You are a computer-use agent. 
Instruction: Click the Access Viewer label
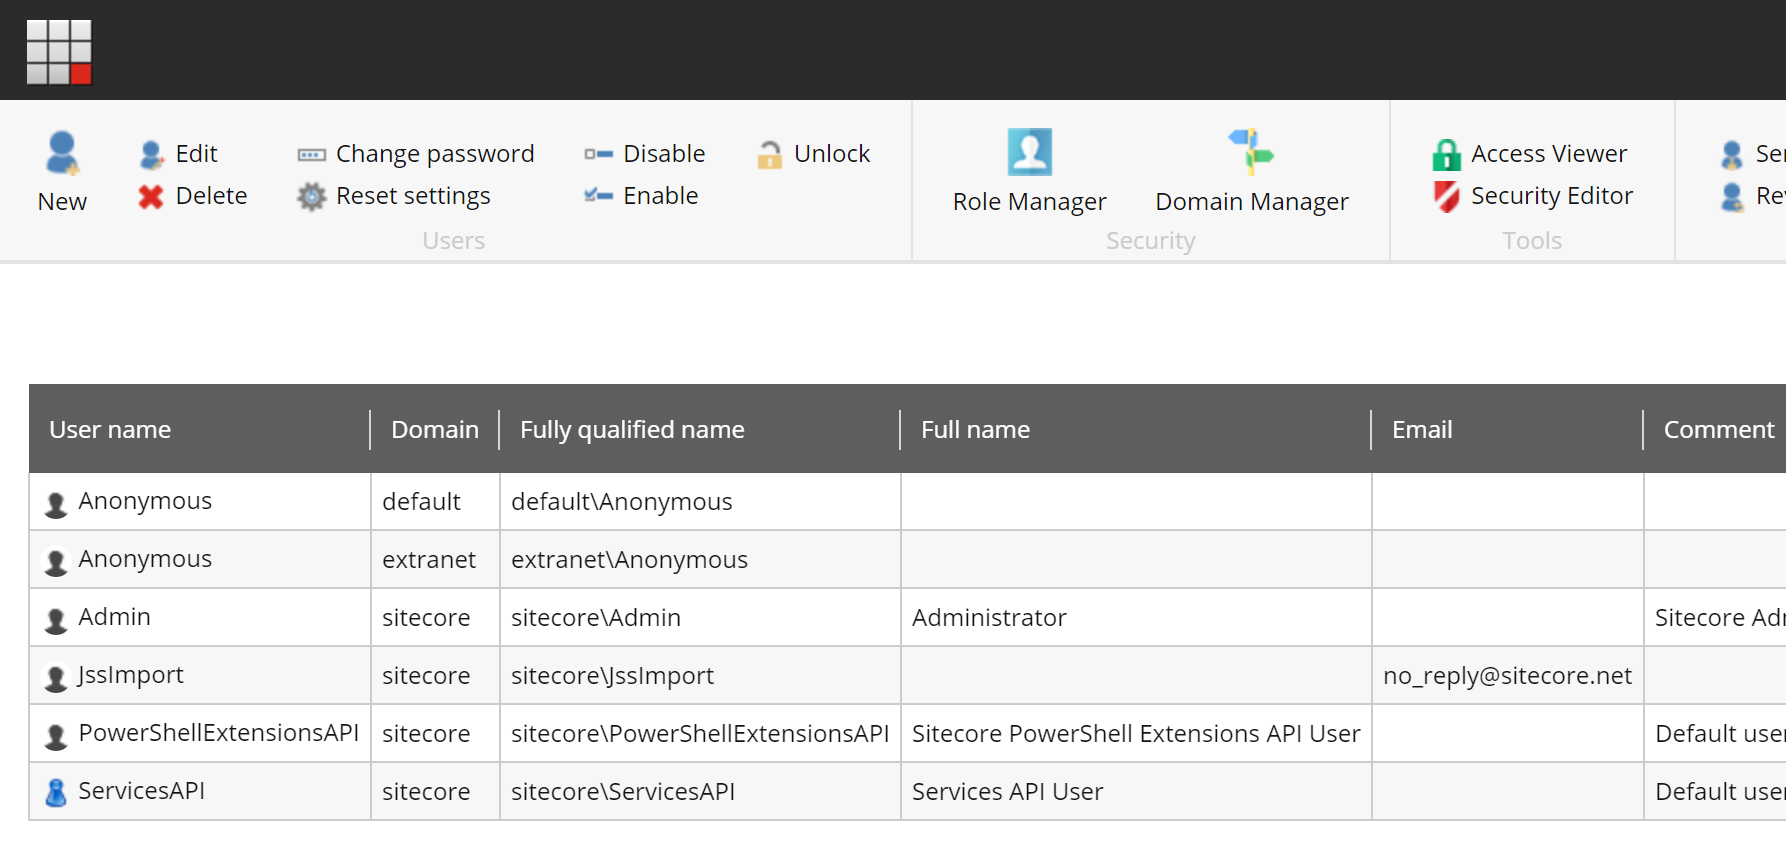(1549, 154)
